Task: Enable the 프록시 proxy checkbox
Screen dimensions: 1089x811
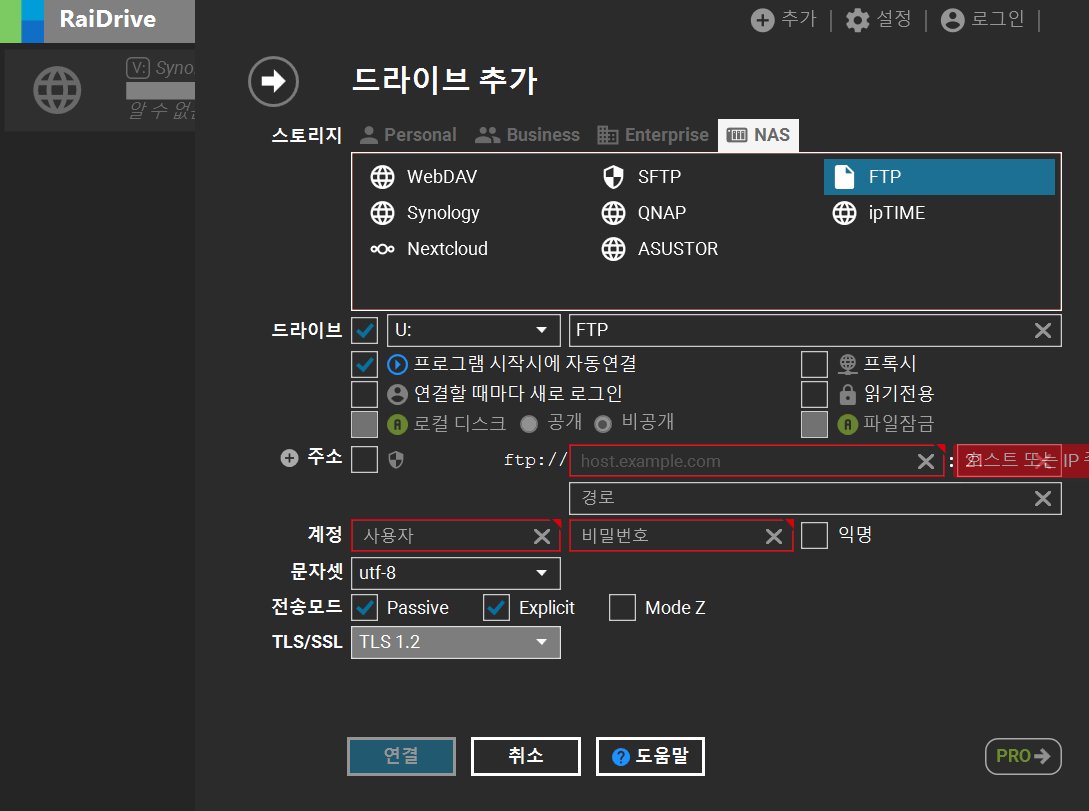Action: [x=814, y=364]
